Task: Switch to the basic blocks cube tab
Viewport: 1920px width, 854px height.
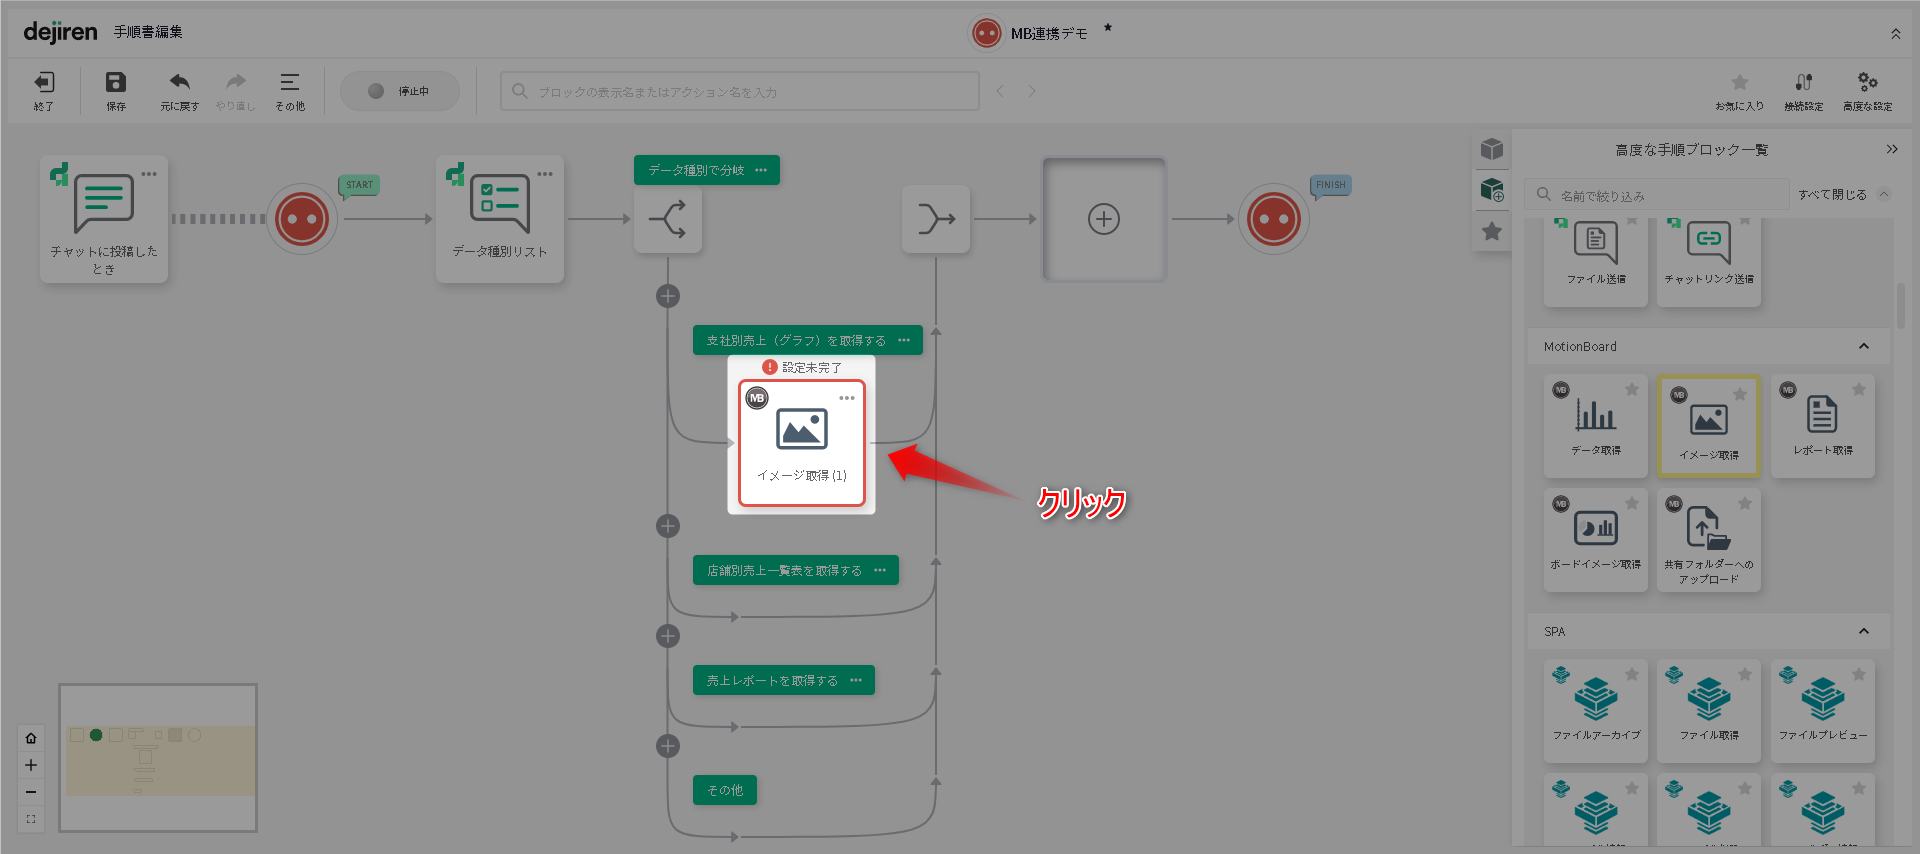Action: tap(1492, 149)
